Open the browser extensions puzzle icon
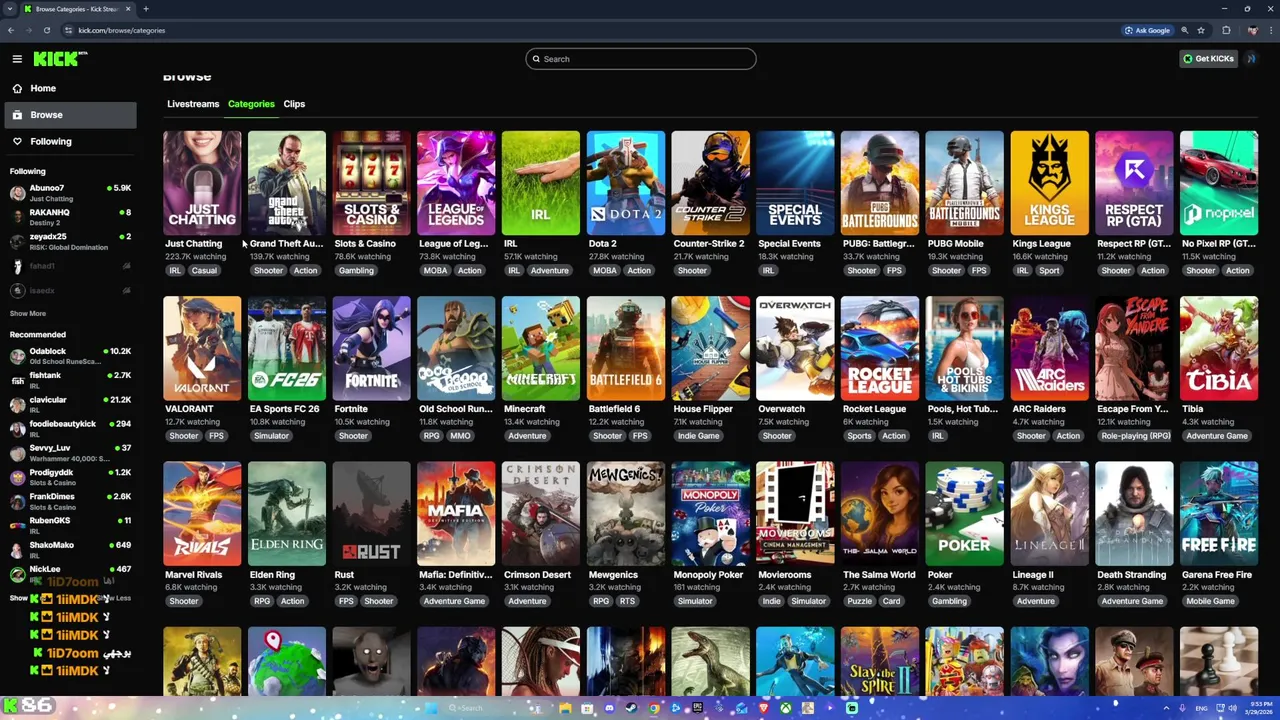The width and height of the screenshot is (1280, 720). [x=1226, y=30]
